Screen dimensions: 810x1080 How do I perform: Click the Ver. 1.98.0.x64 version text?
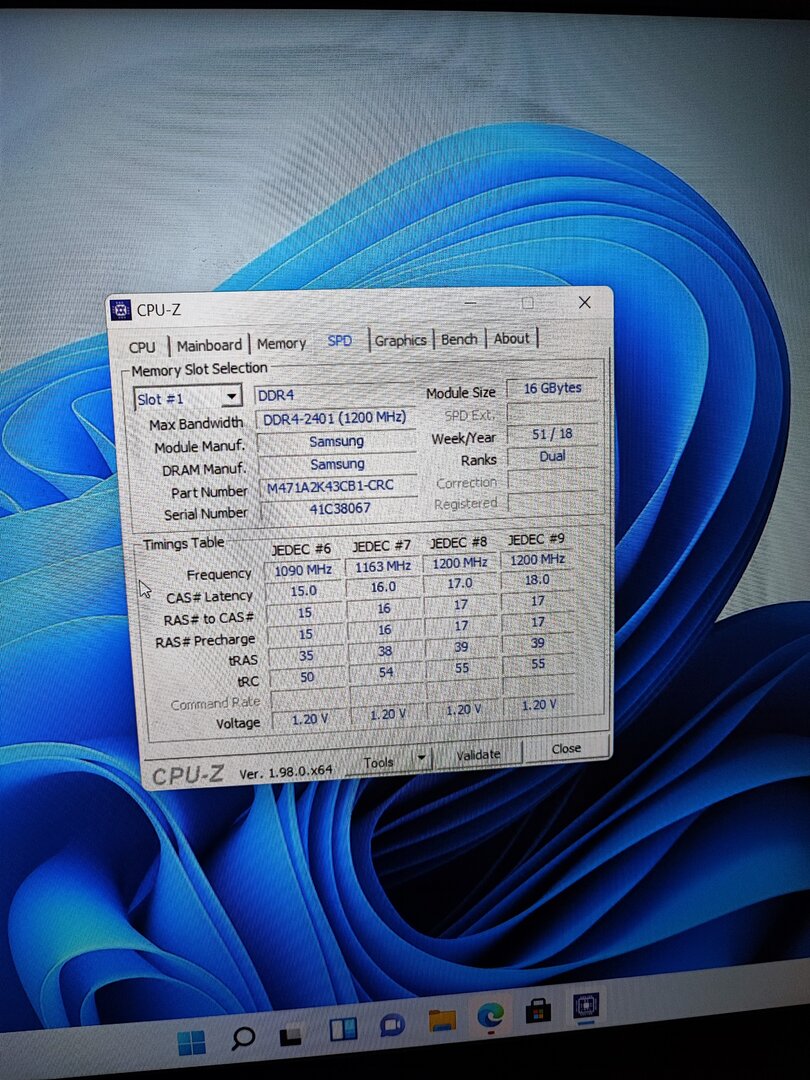(x=286, y=772)
